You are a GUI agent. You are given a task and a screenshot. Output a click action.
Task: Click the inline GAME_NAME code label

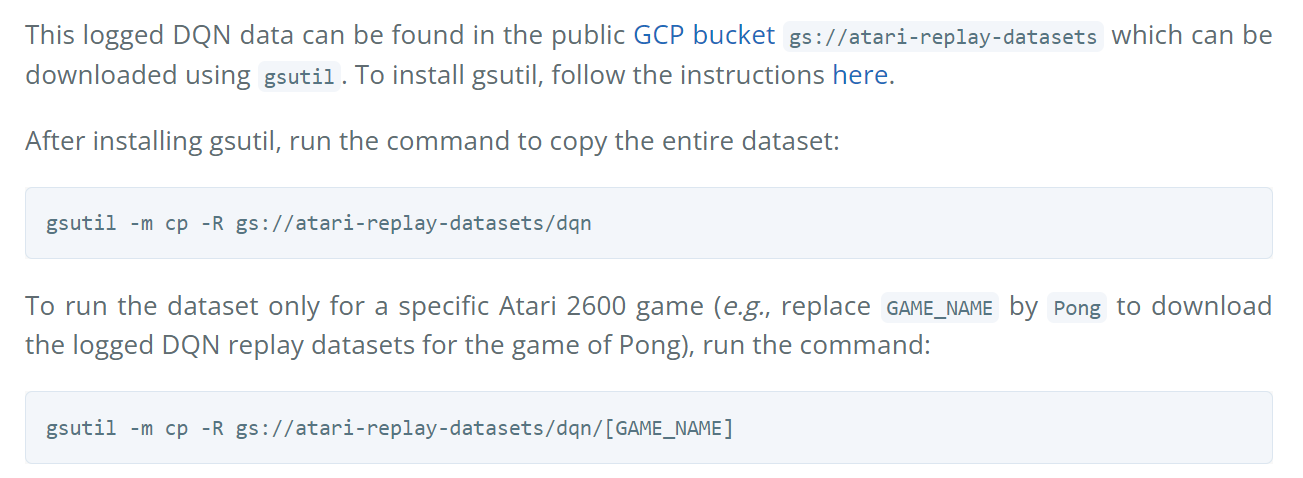point(939,308)
